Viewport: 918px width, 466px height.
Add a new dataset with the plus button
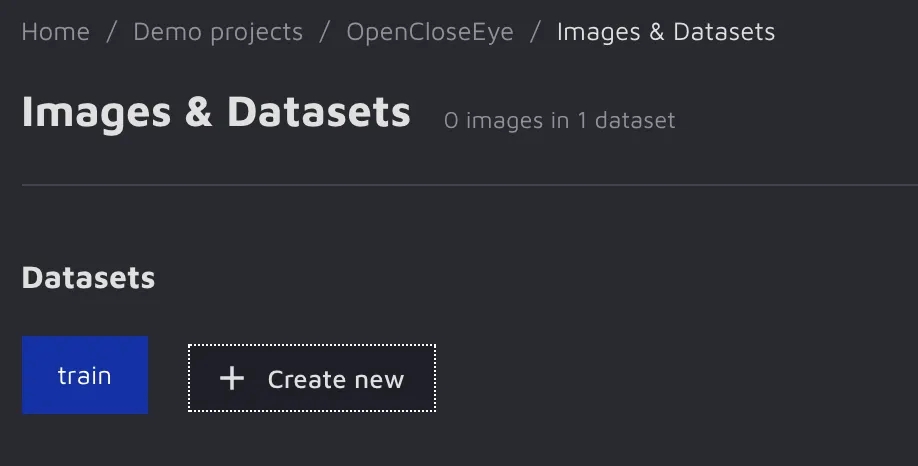[x=311, y=378]
